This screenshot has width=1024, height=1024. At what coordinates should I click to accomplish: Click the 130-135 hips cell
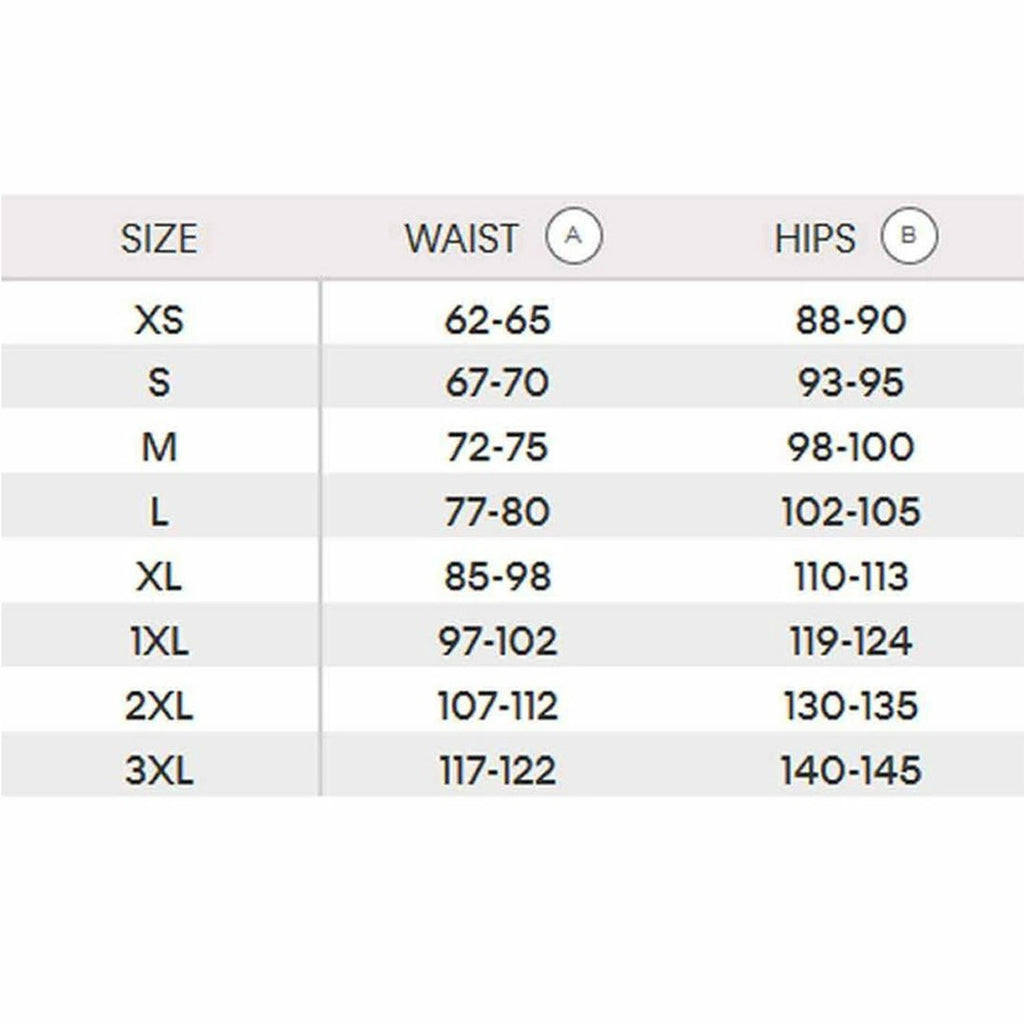pos(850,706)
